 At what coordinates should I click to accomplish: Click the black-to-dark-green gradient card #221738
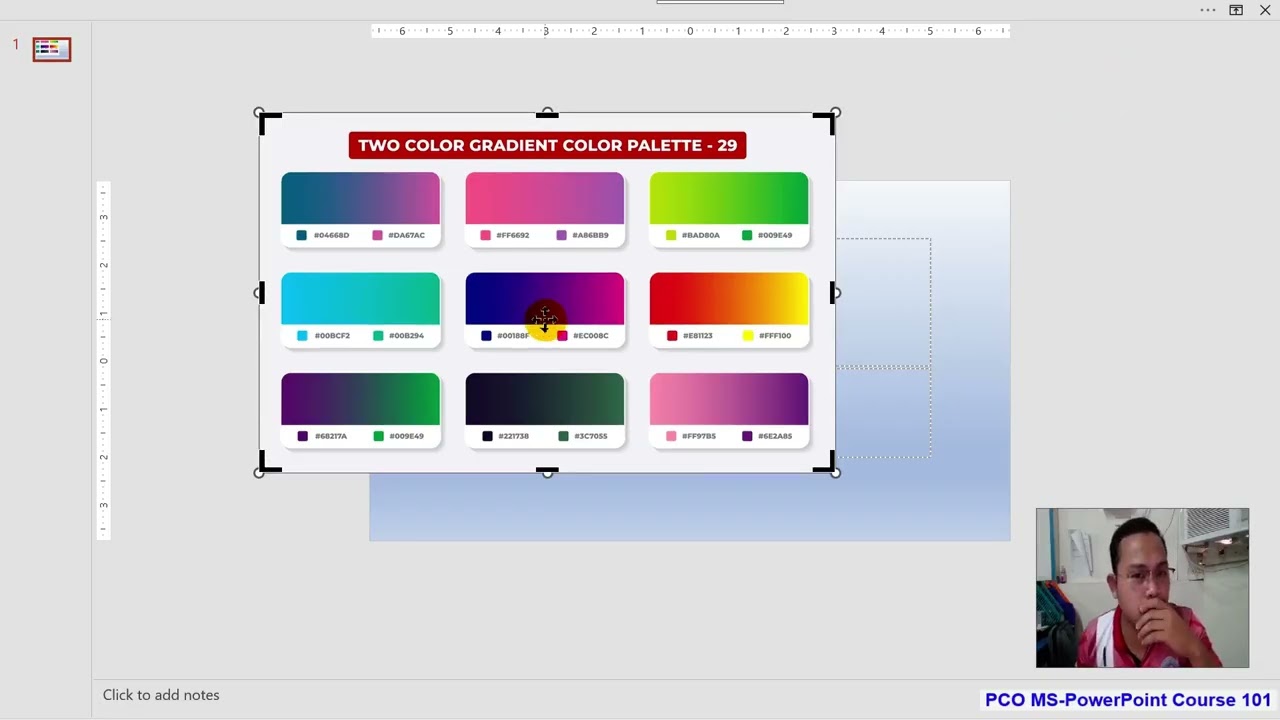pyautogui.click(x=544, y=410)
